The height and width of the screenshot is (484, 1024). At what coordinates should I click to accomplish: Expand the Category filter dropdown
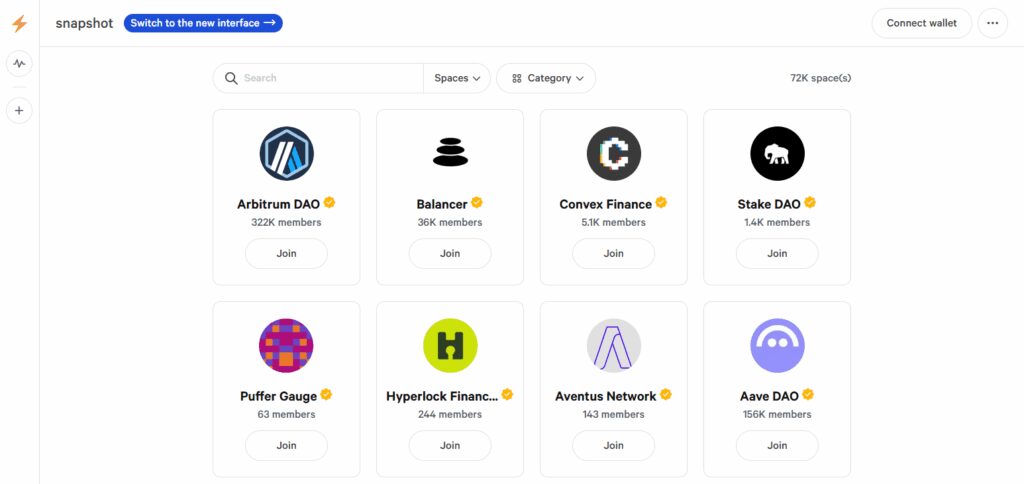pyautogui.click(x=546, y=78)
